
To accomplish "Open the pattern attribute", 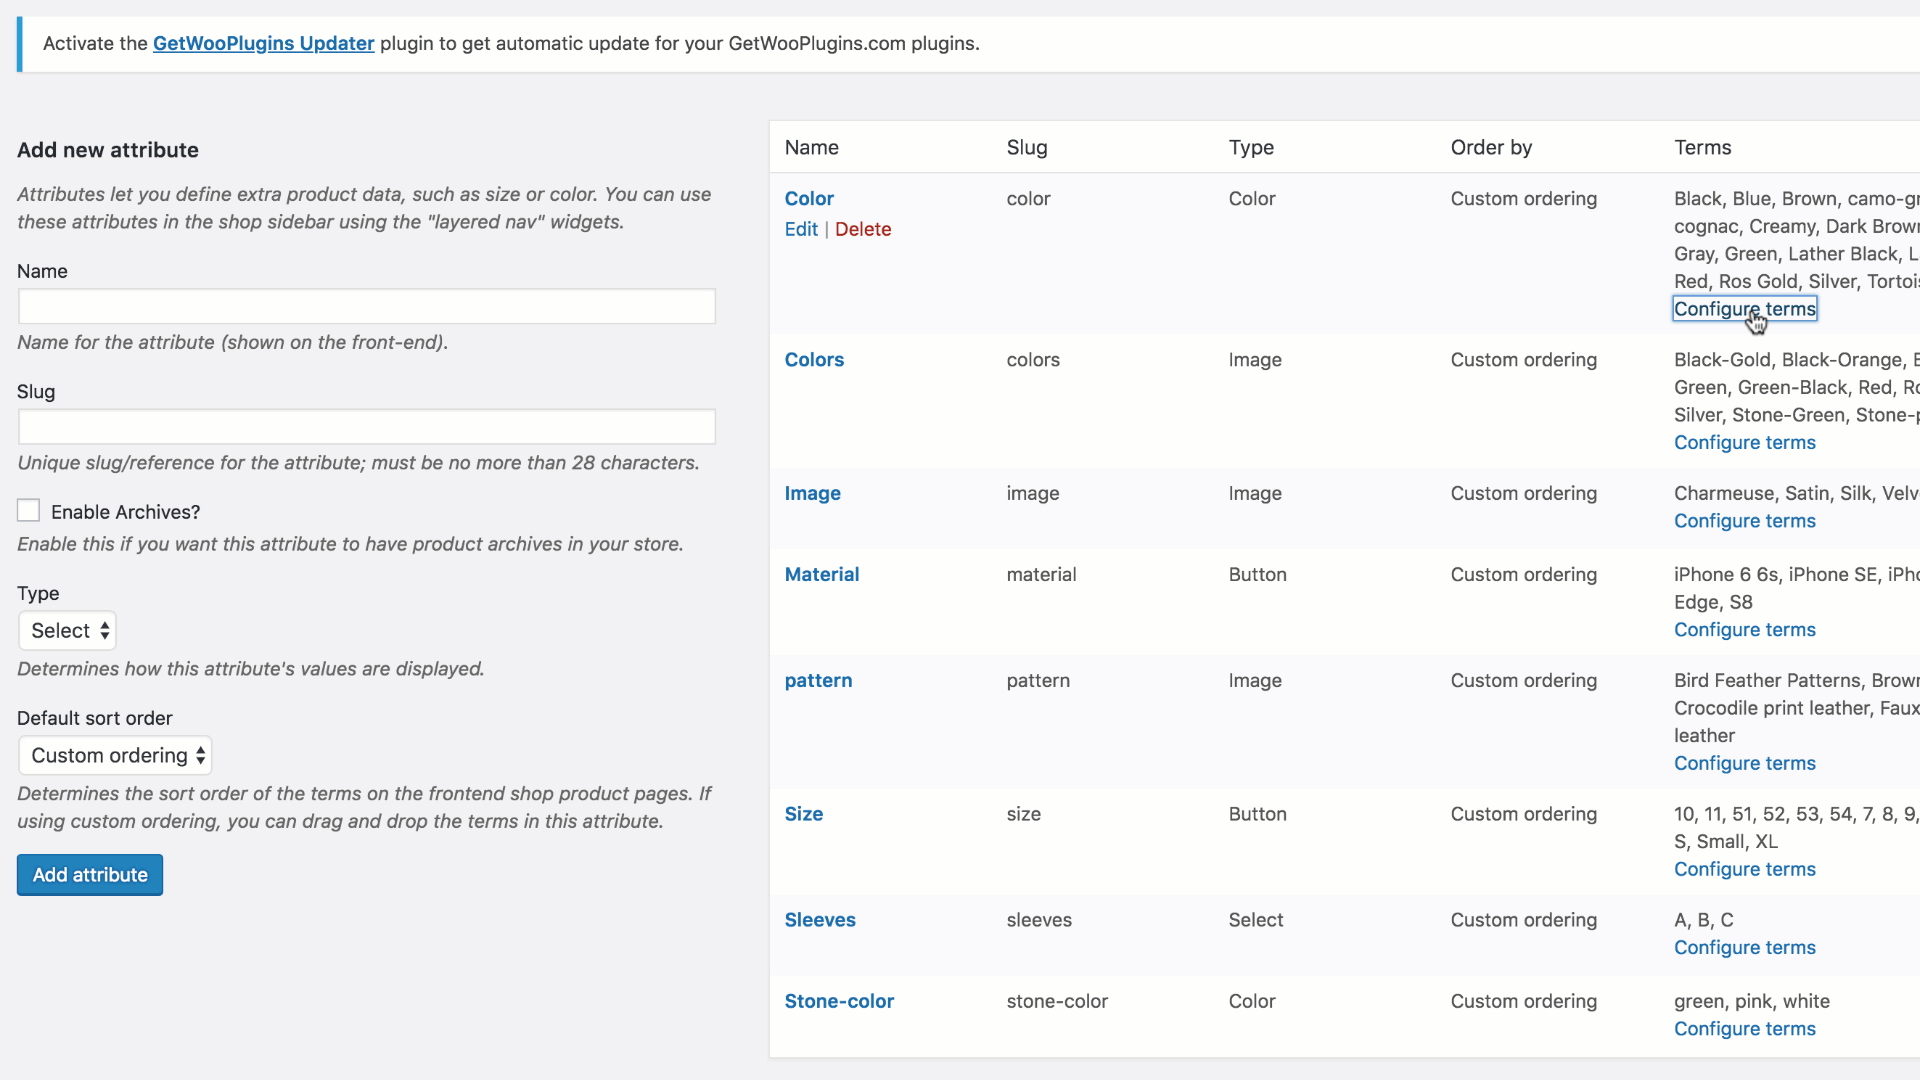I will pos(818,681).
